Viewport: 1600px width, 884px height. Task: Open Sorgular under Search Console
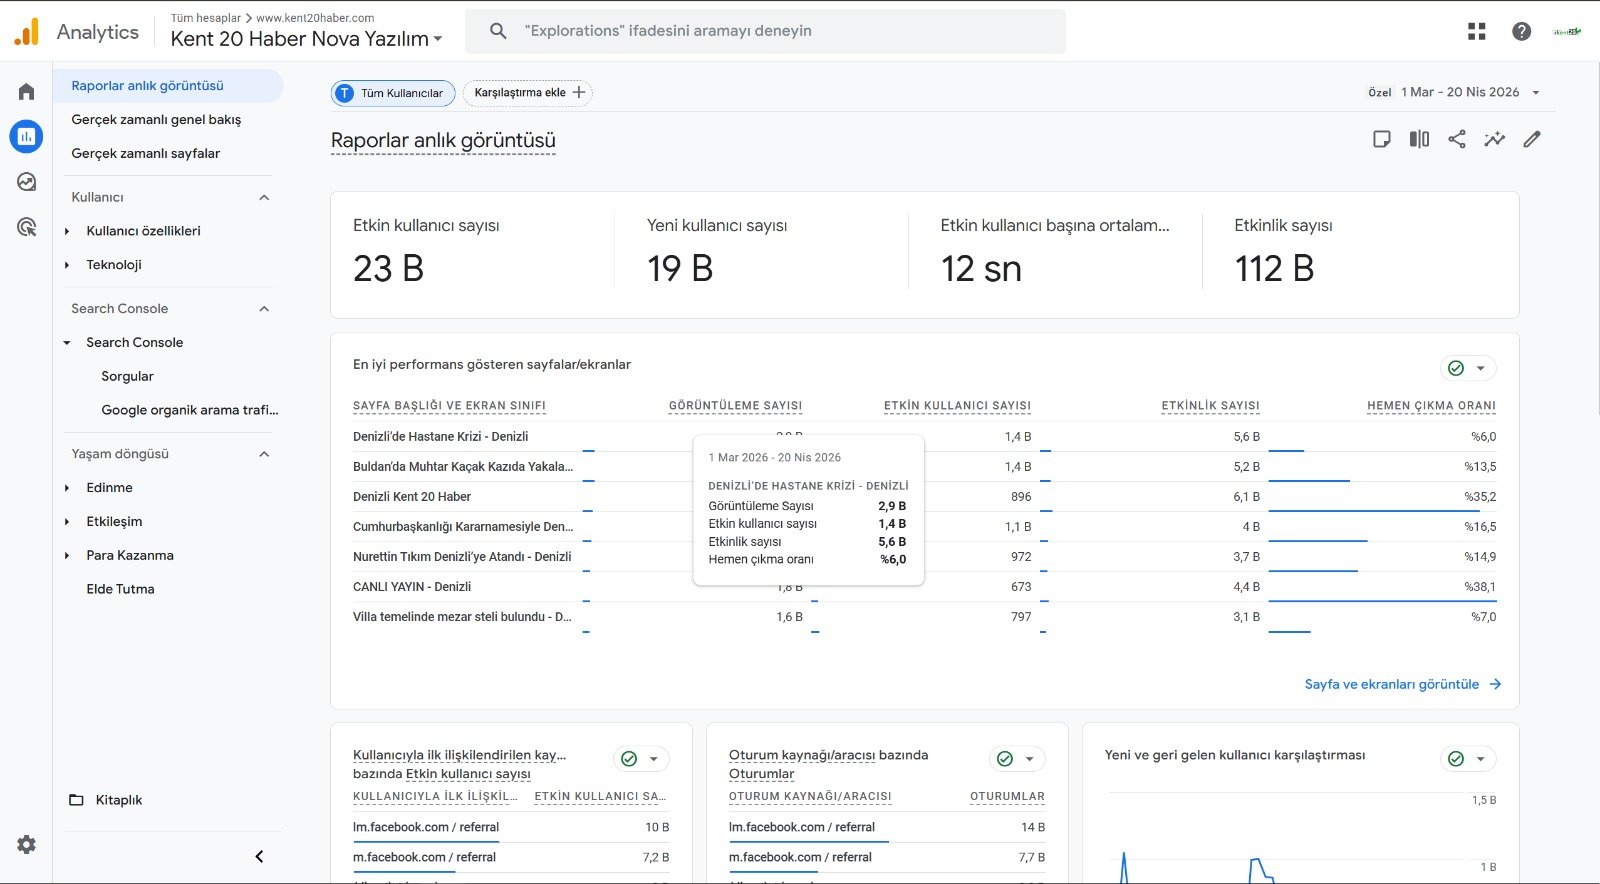[x=127, y=376]
